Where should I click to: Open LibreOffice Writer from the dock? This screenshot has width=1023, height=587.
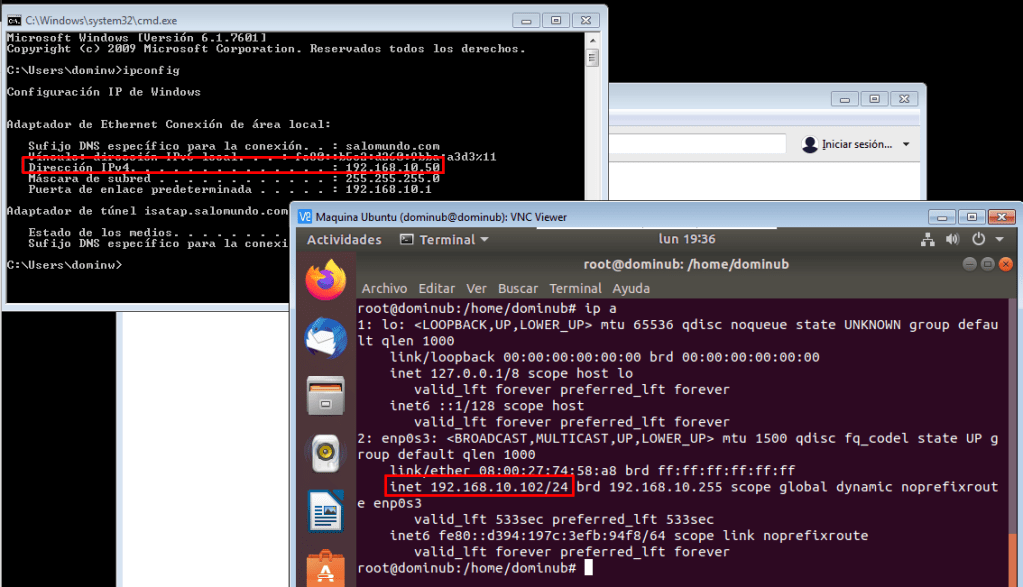325,513
